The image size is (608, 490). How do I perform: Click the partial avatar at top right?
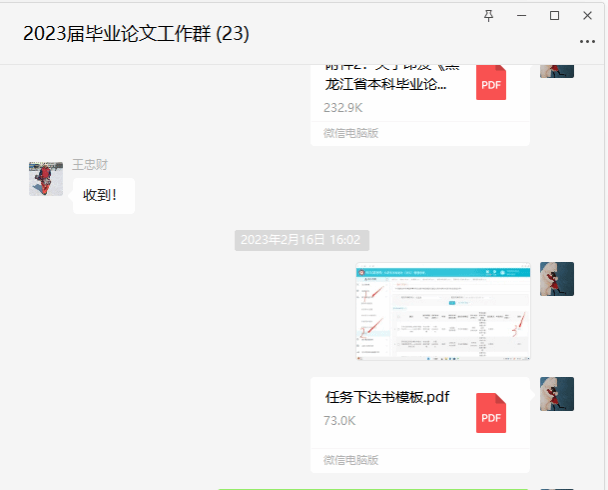[556, 69]
